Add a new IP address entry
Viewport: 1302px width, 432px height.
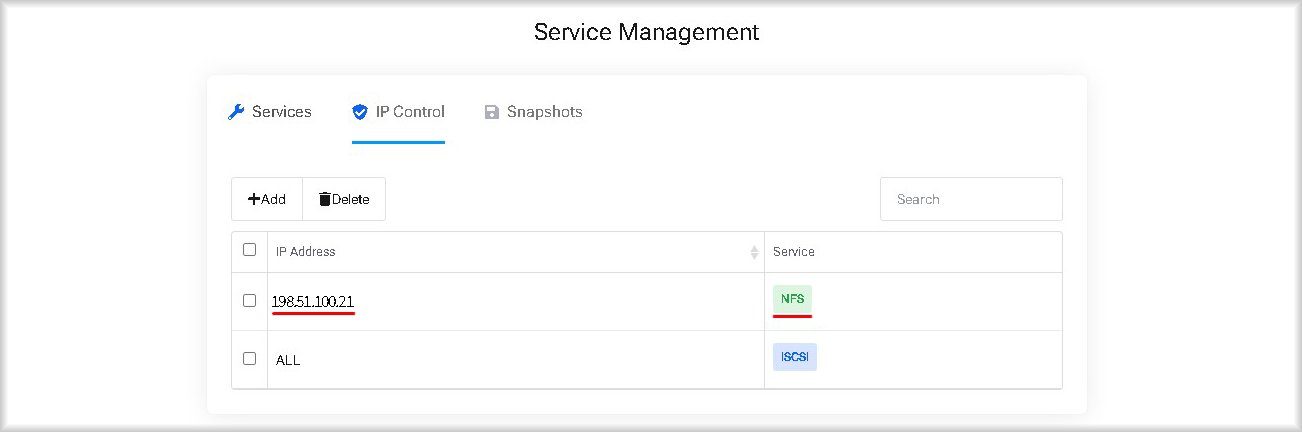tap(267, 199)
